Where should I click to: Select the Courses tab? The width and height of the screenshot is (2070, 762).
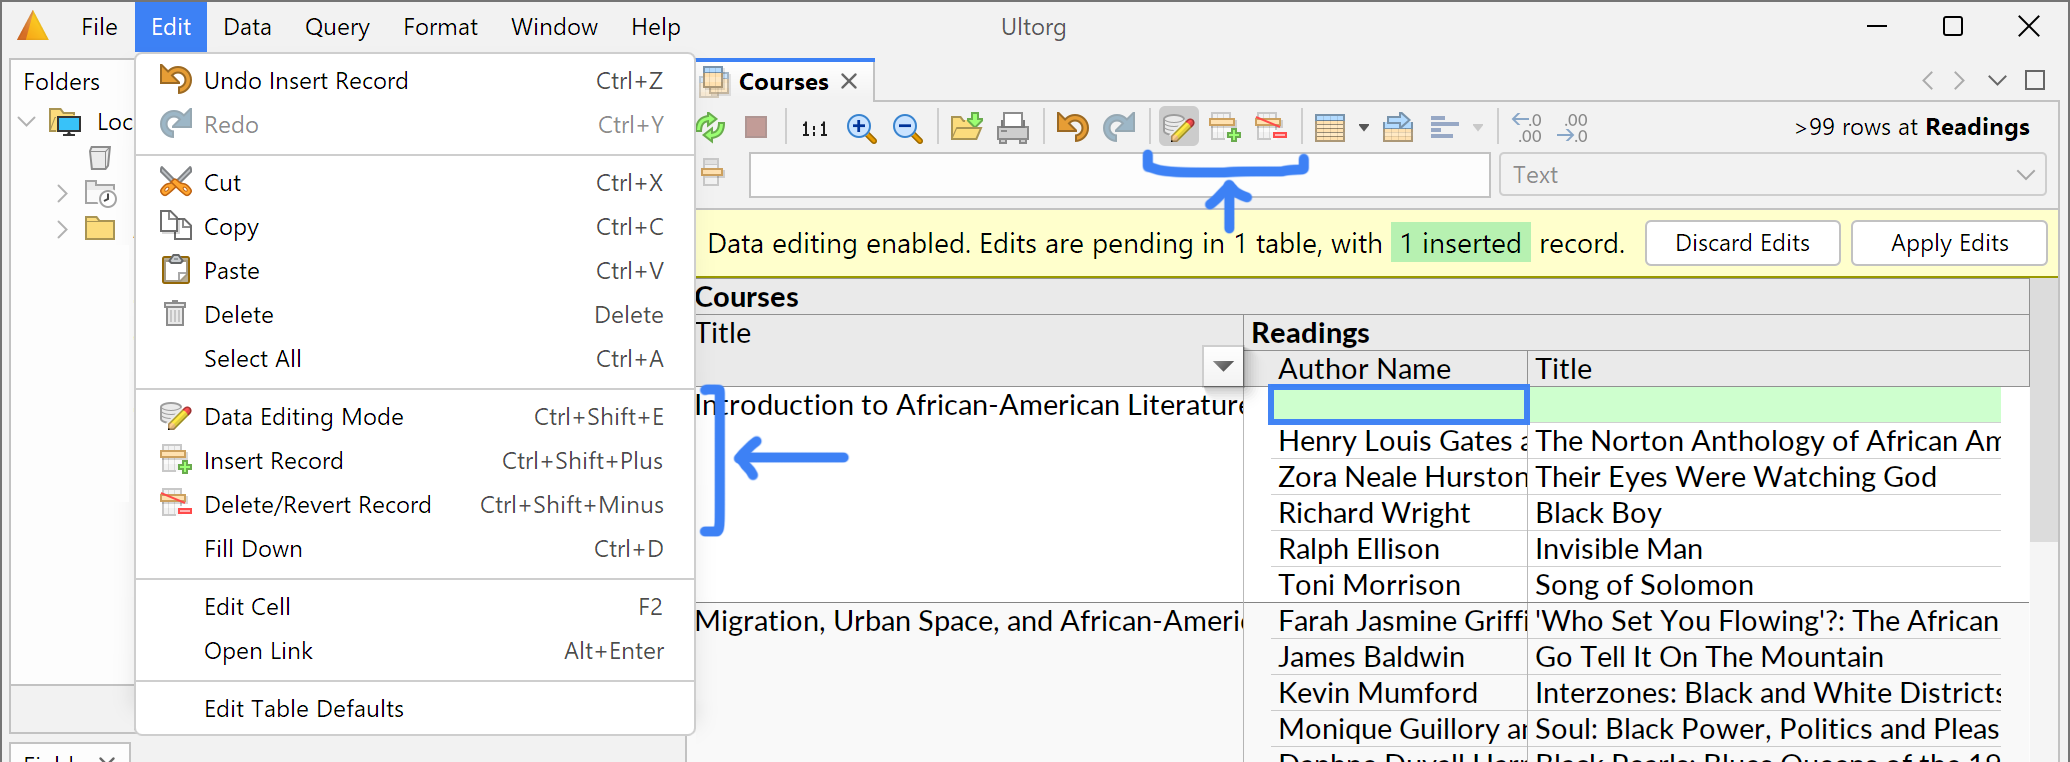click(x=783, y=82)
